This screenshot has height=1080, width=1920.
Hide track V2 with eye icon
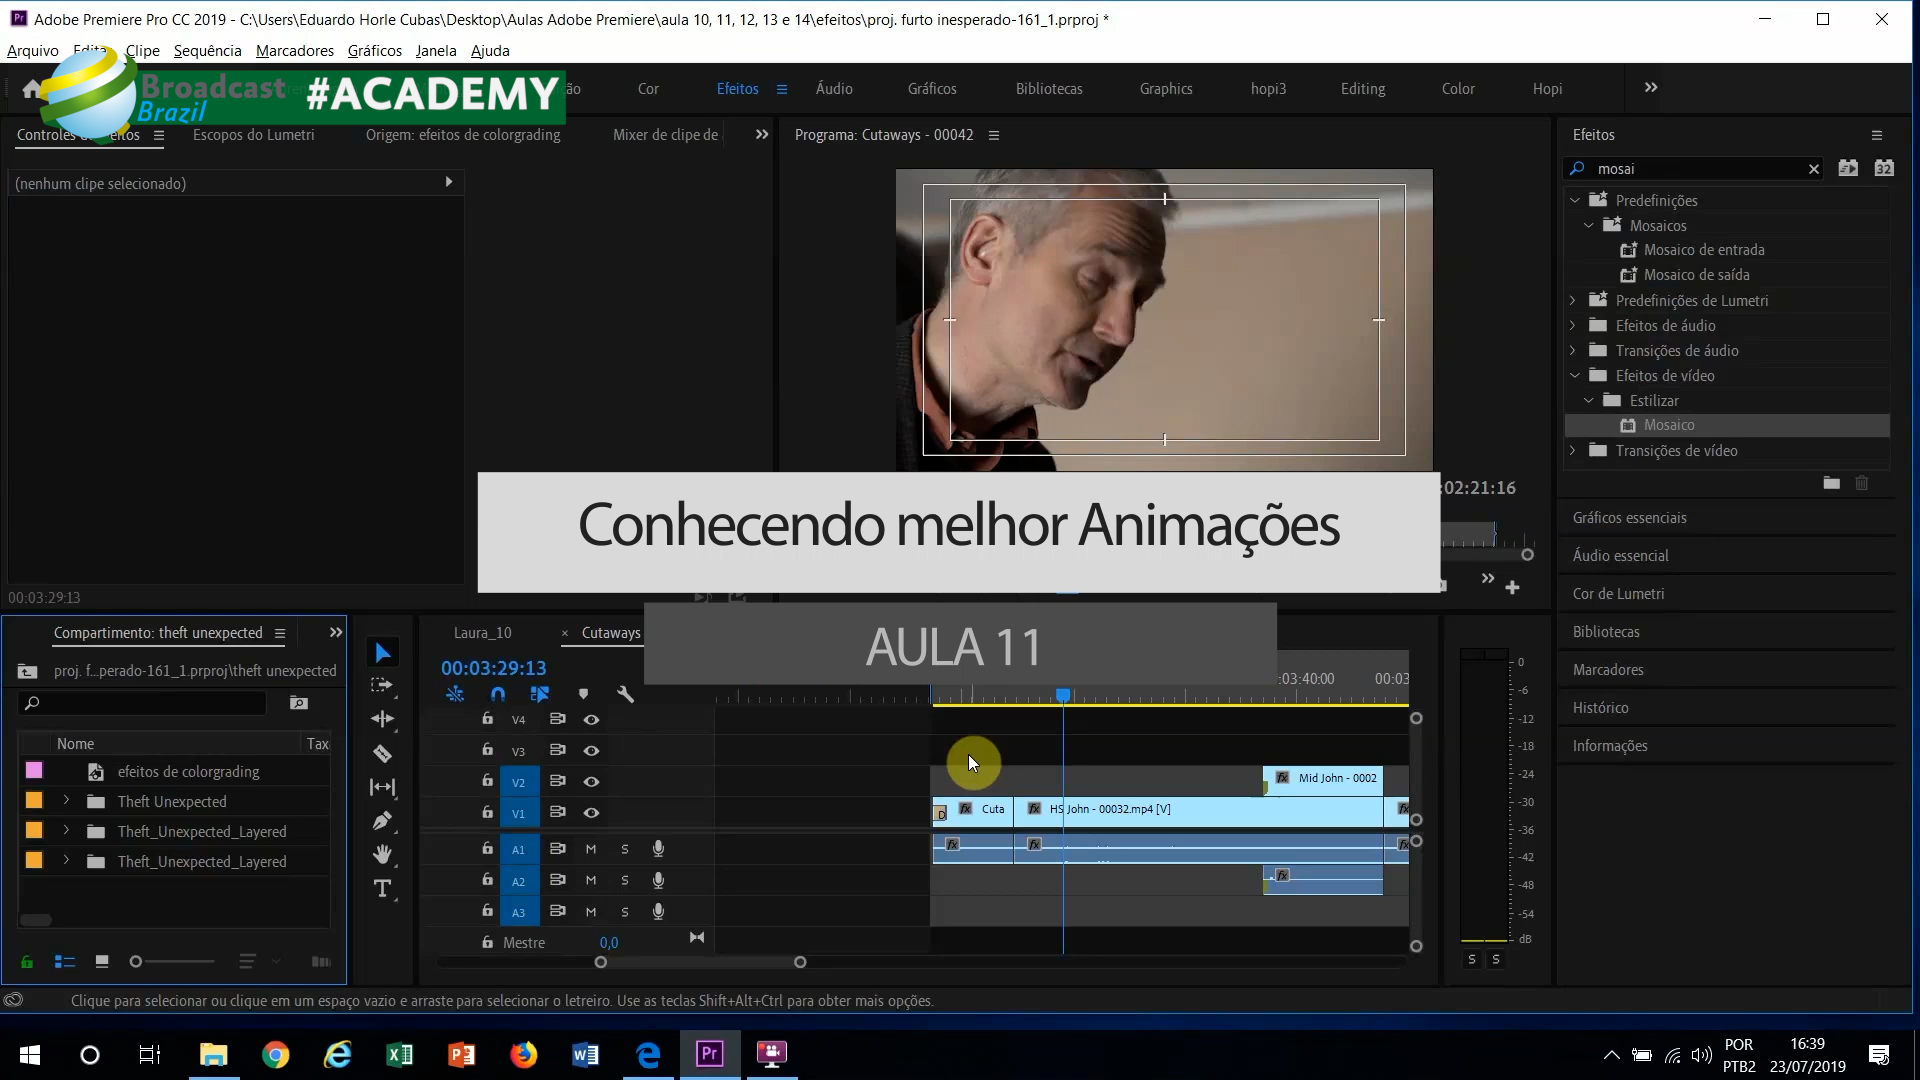(591, 781)
